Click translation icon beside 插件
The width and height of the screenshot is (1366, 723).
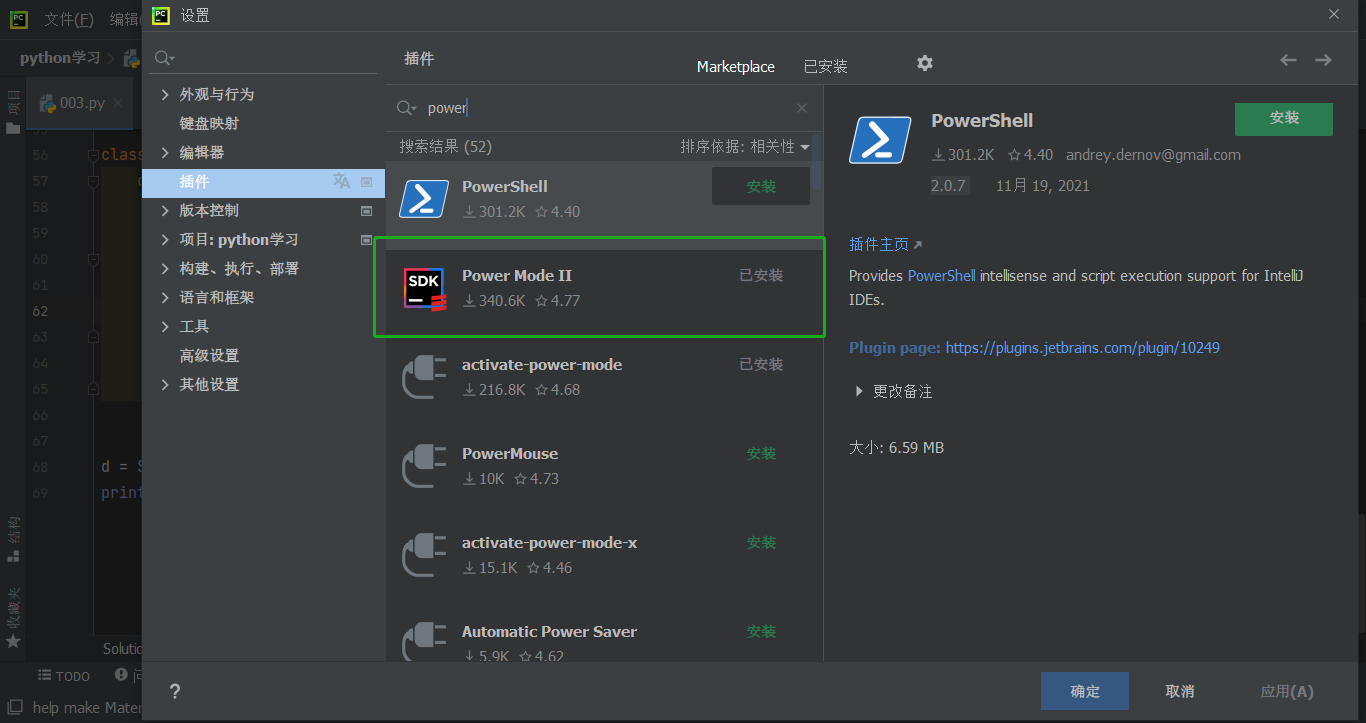pos(342,181)
